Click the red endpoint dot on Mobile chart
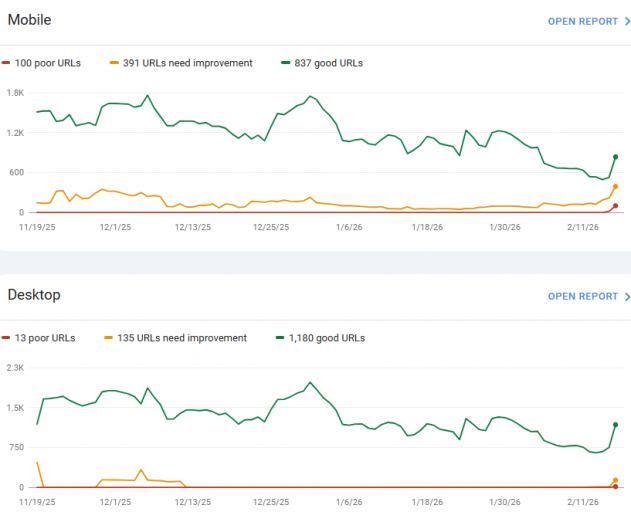 point(615,206)
